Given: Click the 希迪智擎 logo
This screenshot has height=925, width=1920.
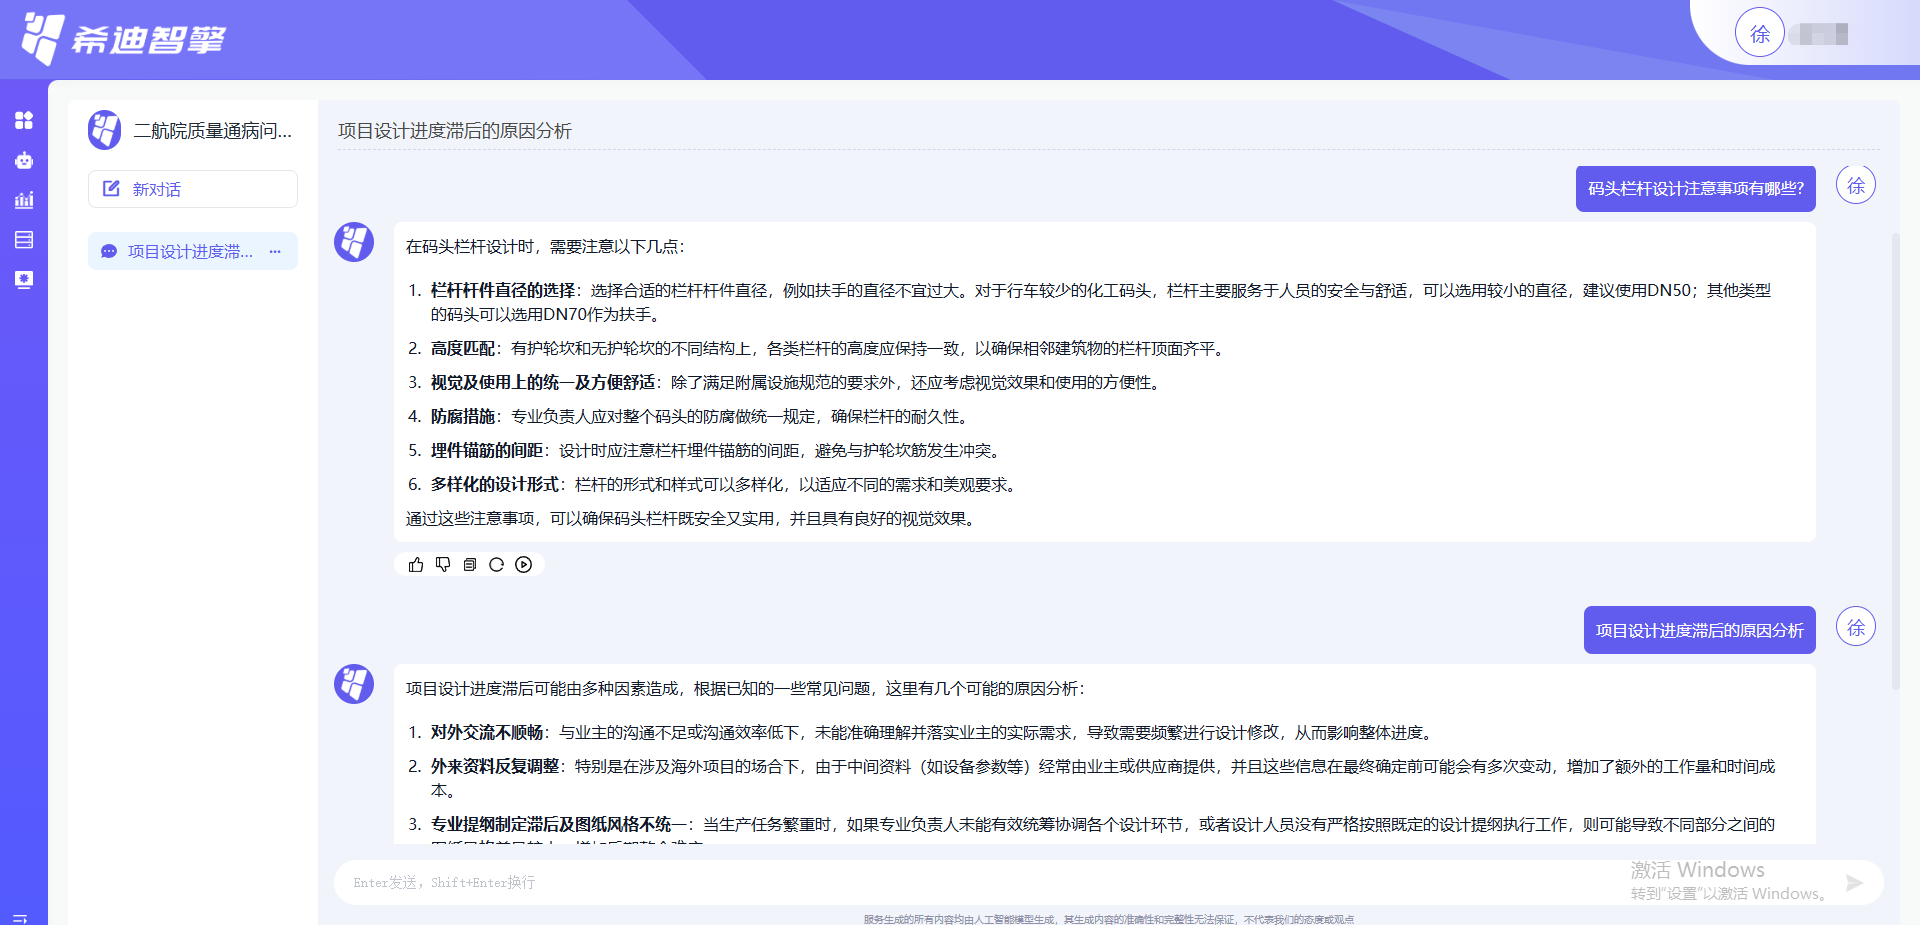Looking at the screenshot, I should tap(120, 38).
